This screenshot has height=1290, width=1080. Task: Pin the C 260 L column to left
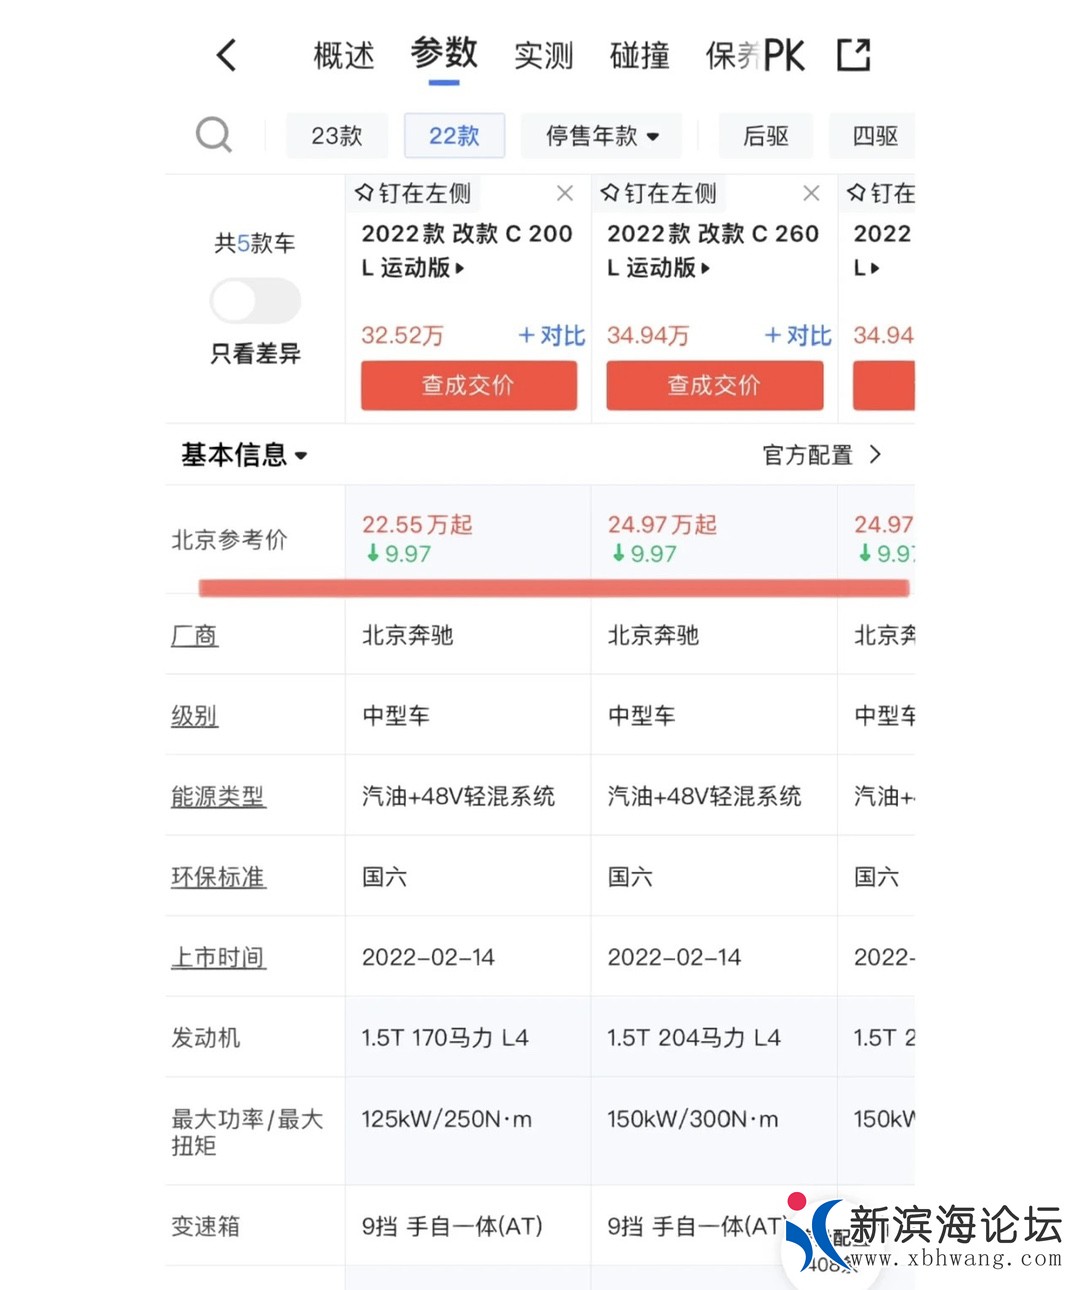point(659,193)
